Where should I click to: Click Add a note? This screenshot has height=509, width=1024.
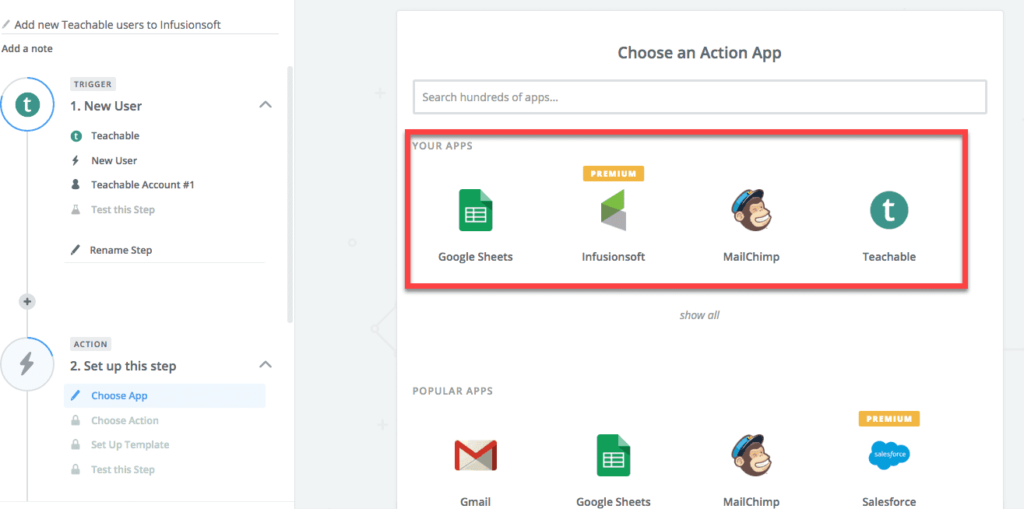pos(27,49)
